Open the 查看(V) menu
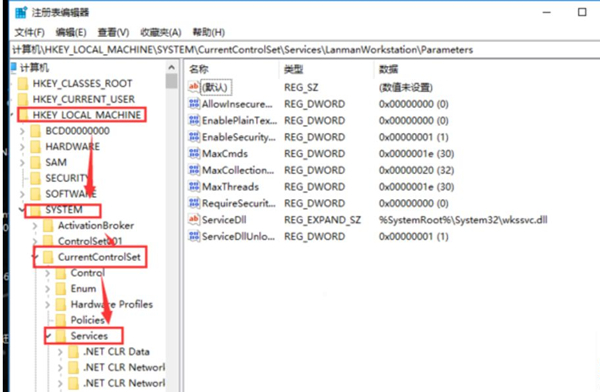This screenshot has height=392, width=600. coord(113,33)
